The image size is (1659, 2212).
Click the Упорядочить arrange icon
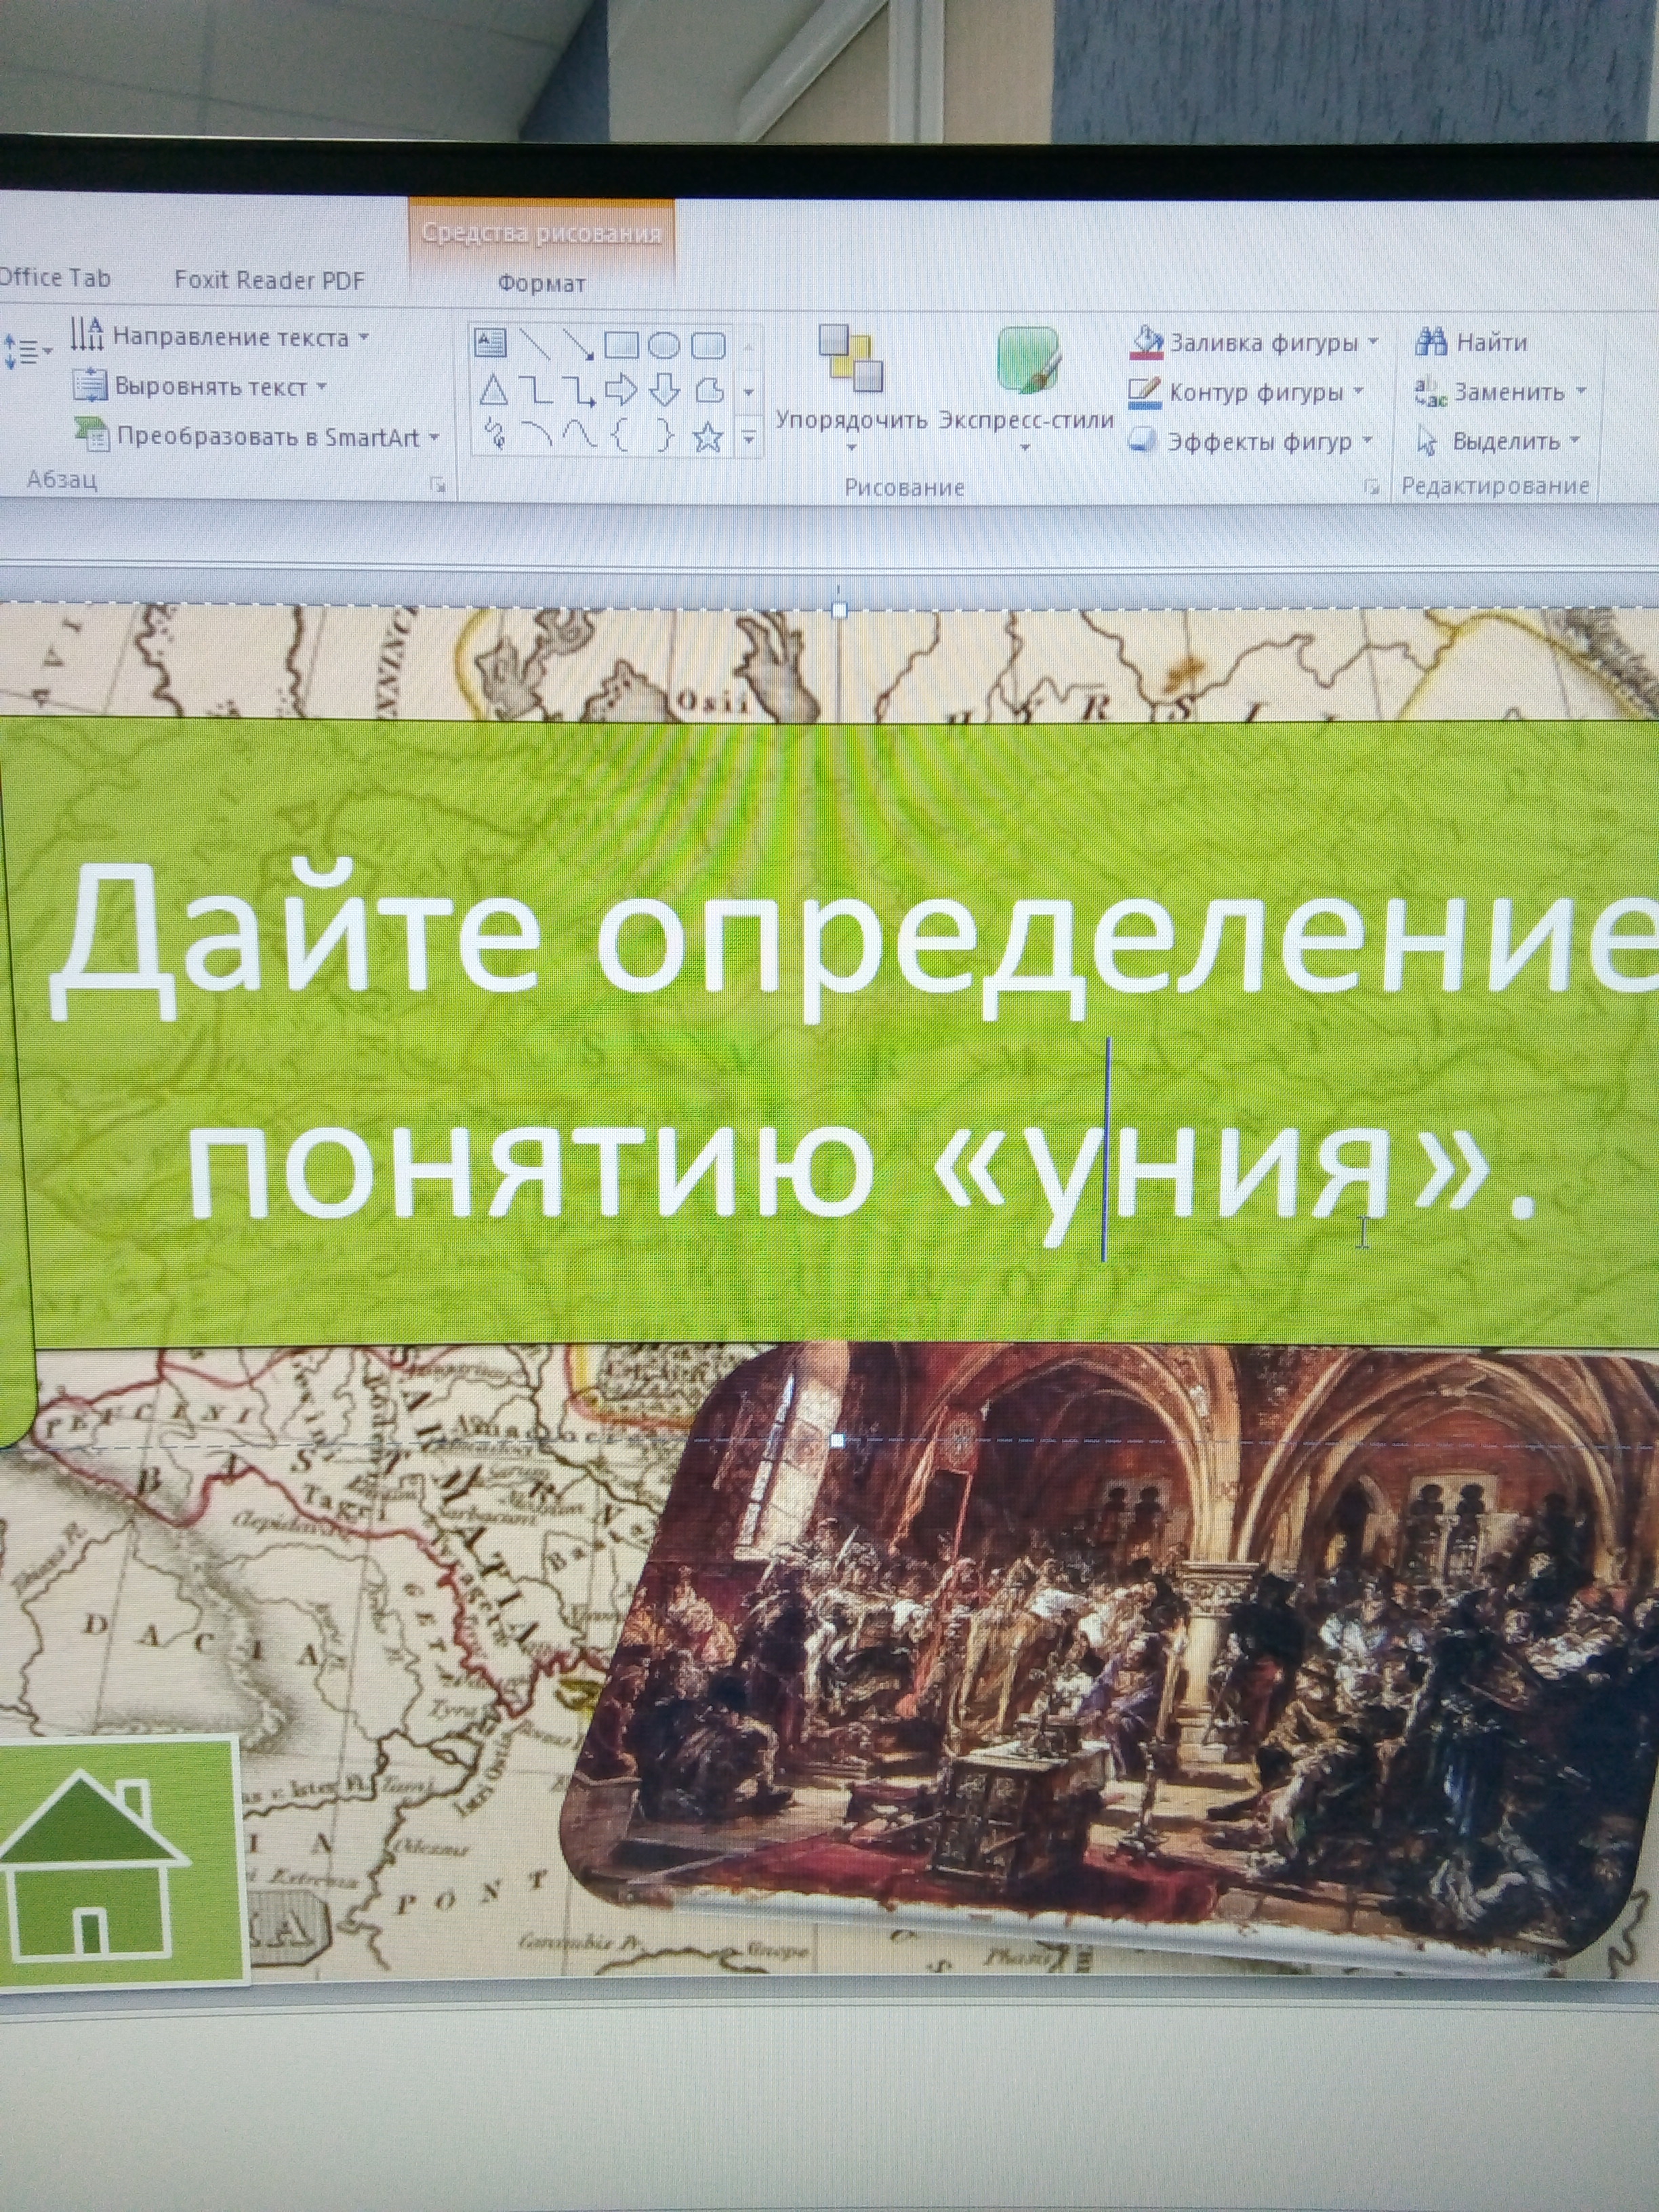(851, 358)
